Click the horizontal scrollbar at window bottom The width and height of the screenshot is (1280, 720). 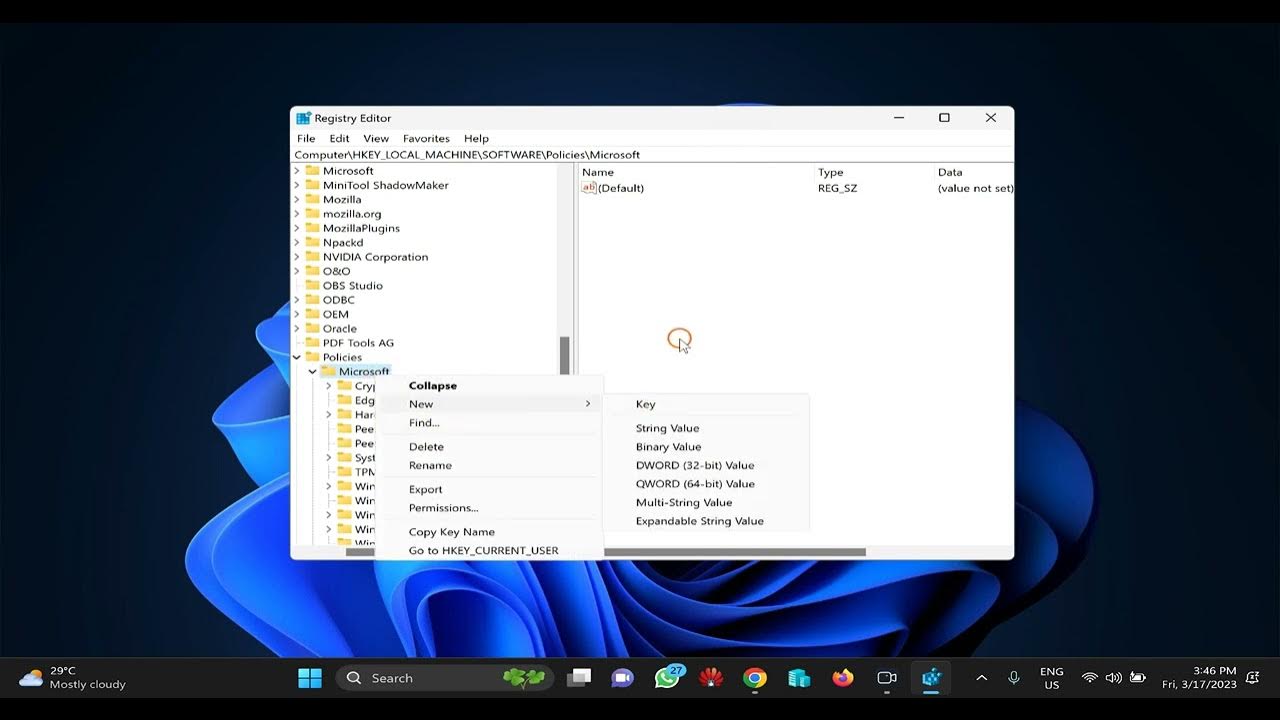734,552
